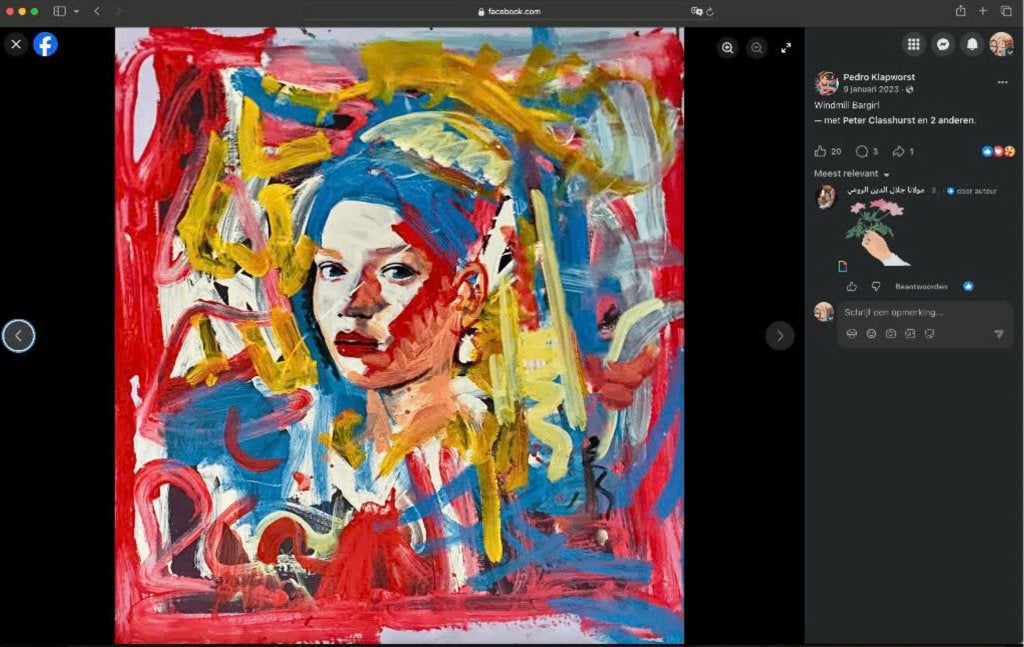Image resolution: width=1024 pixels, height=647 pixels.
Task: Open the notifications bell
Action: [x=972, y=44]
